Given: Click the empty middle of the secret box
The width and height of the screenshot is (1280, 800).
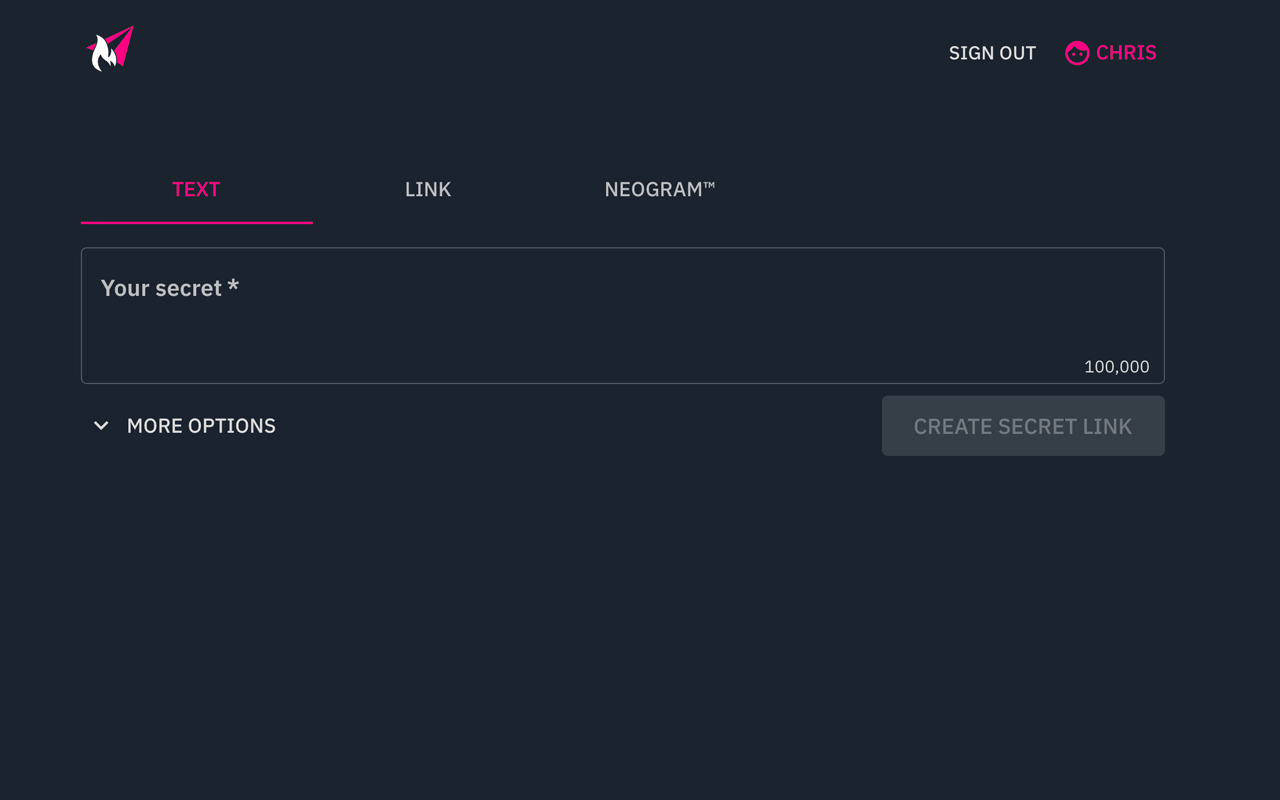Looking at the screenshot, I should tap(622, 325).
